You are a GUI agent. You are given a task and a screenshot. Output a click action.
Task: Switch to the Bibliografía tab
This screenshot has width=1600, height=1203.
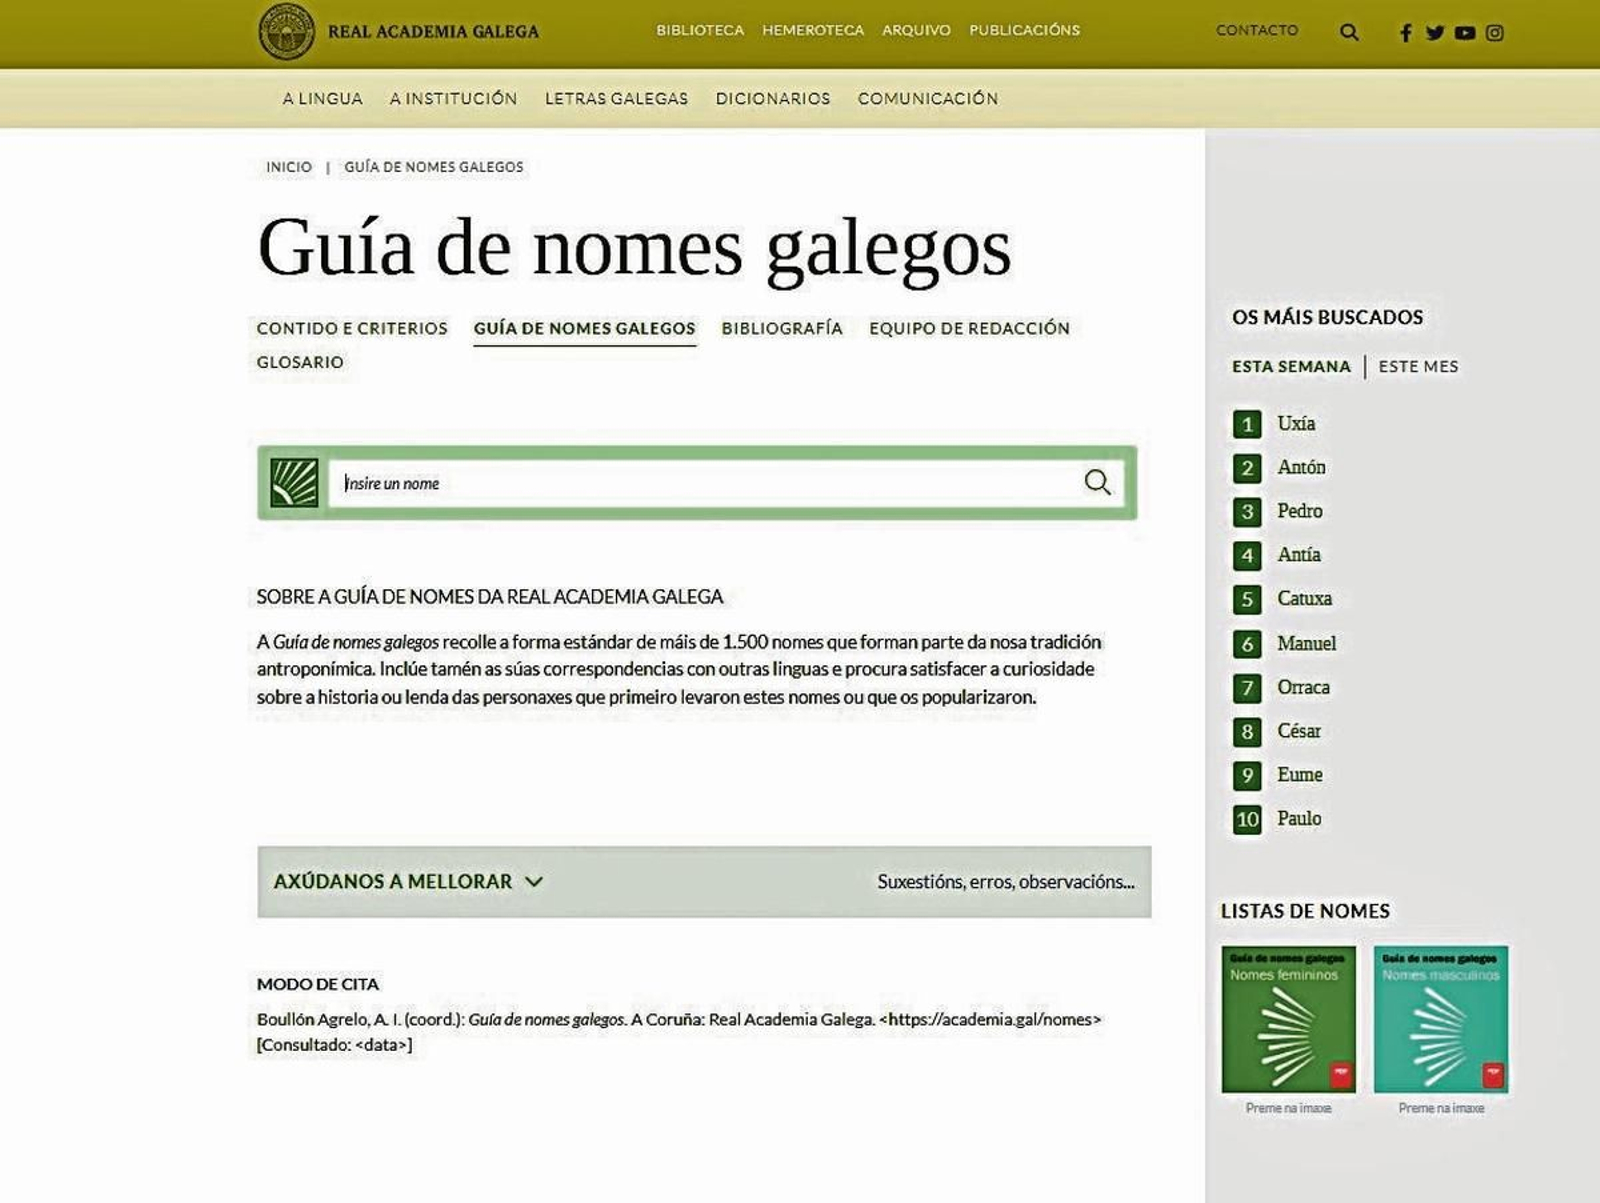(x=782, y=328)
